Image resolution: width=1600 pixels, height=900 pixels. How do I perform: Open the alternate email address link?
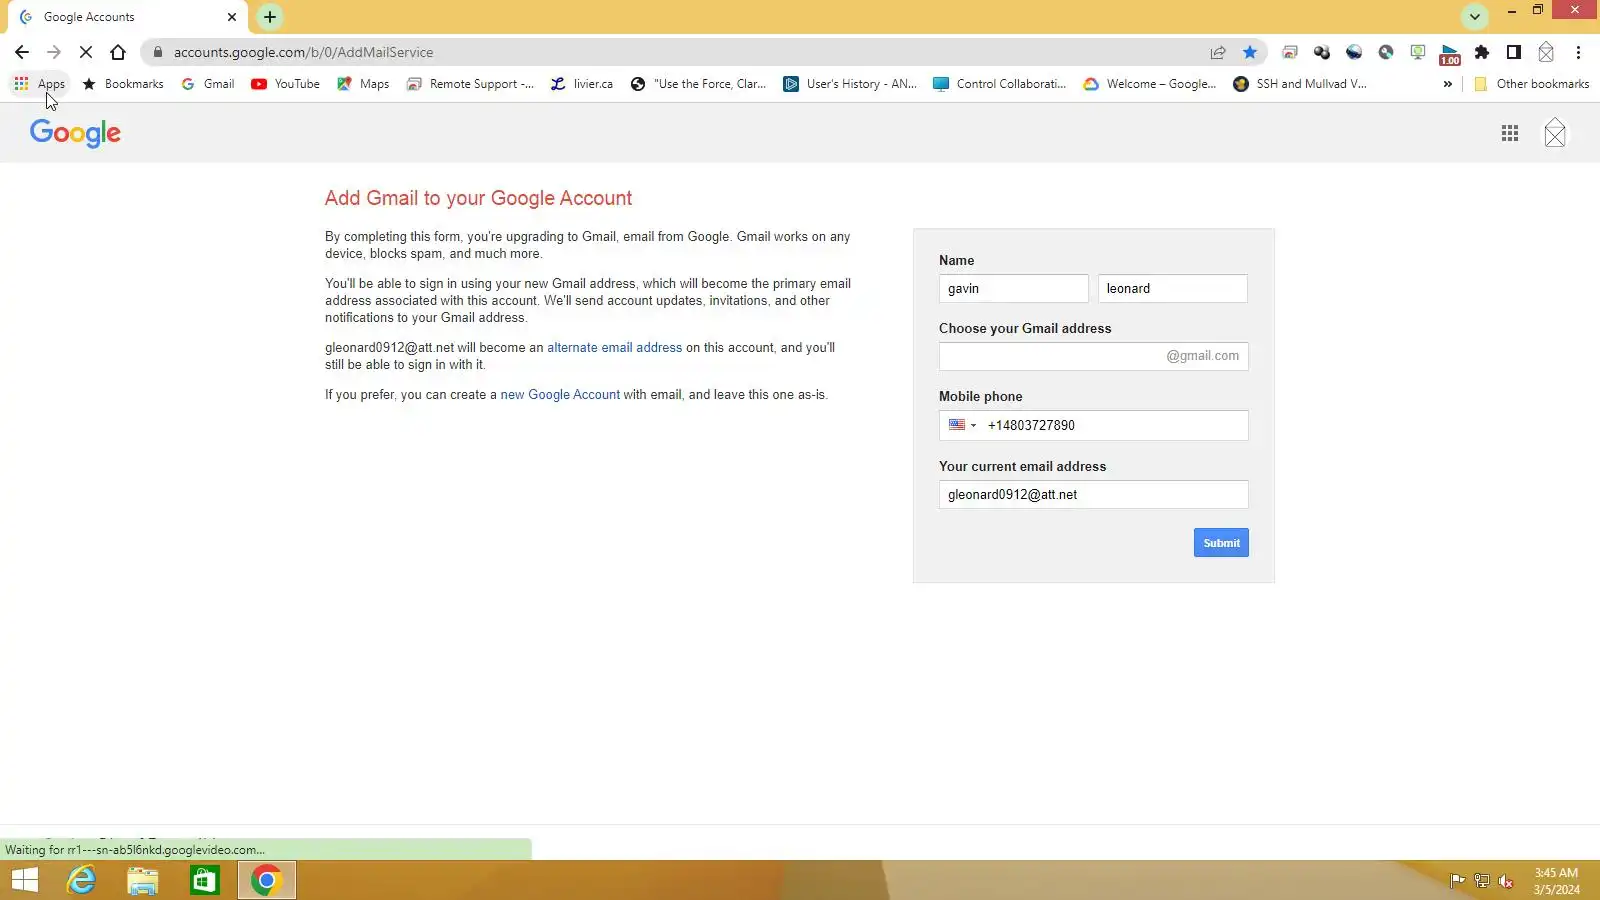[x=614, y=348]
